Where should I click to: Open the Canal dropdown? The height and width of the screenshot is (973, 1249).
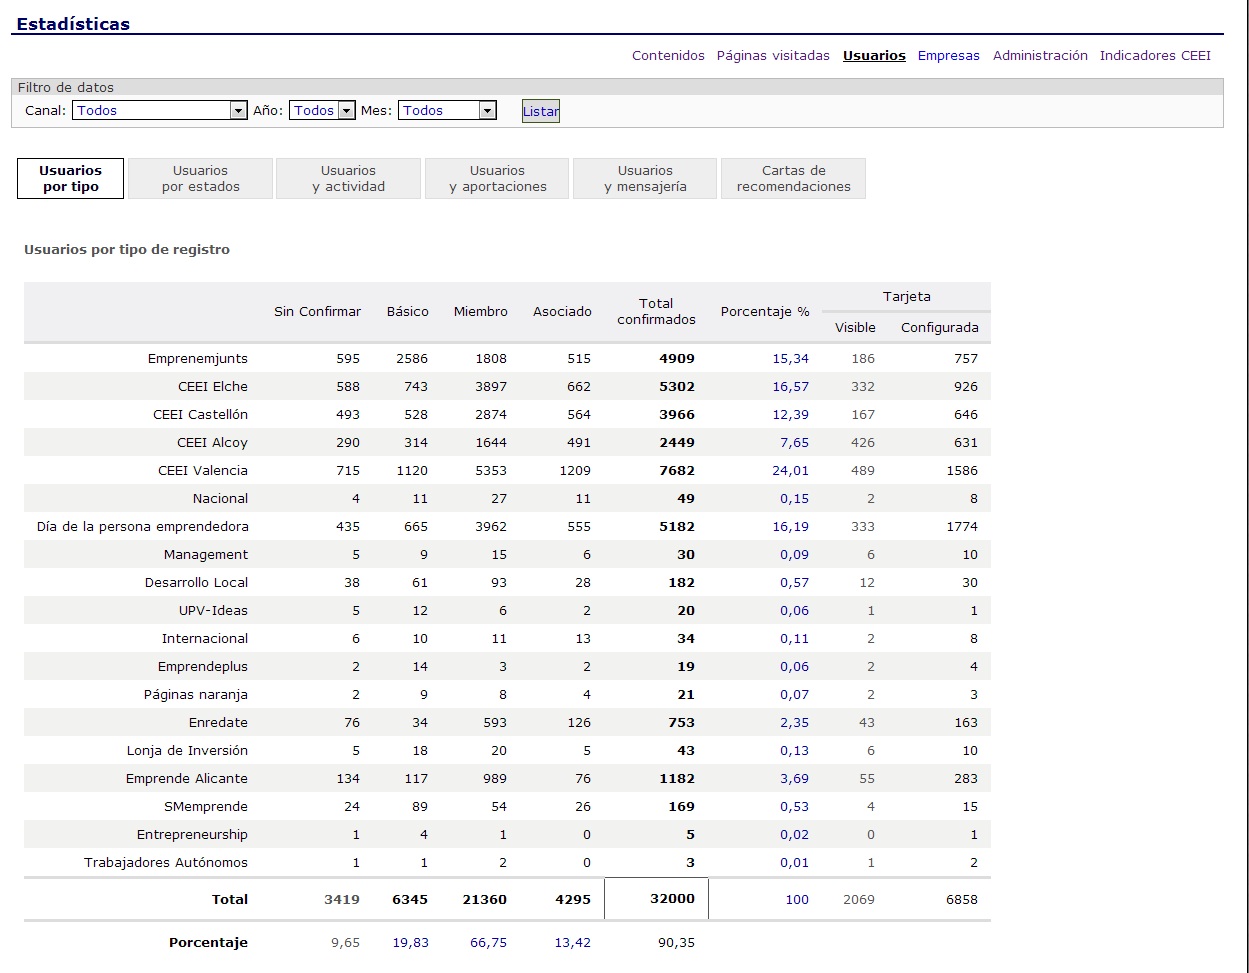(x=160, y=111)
